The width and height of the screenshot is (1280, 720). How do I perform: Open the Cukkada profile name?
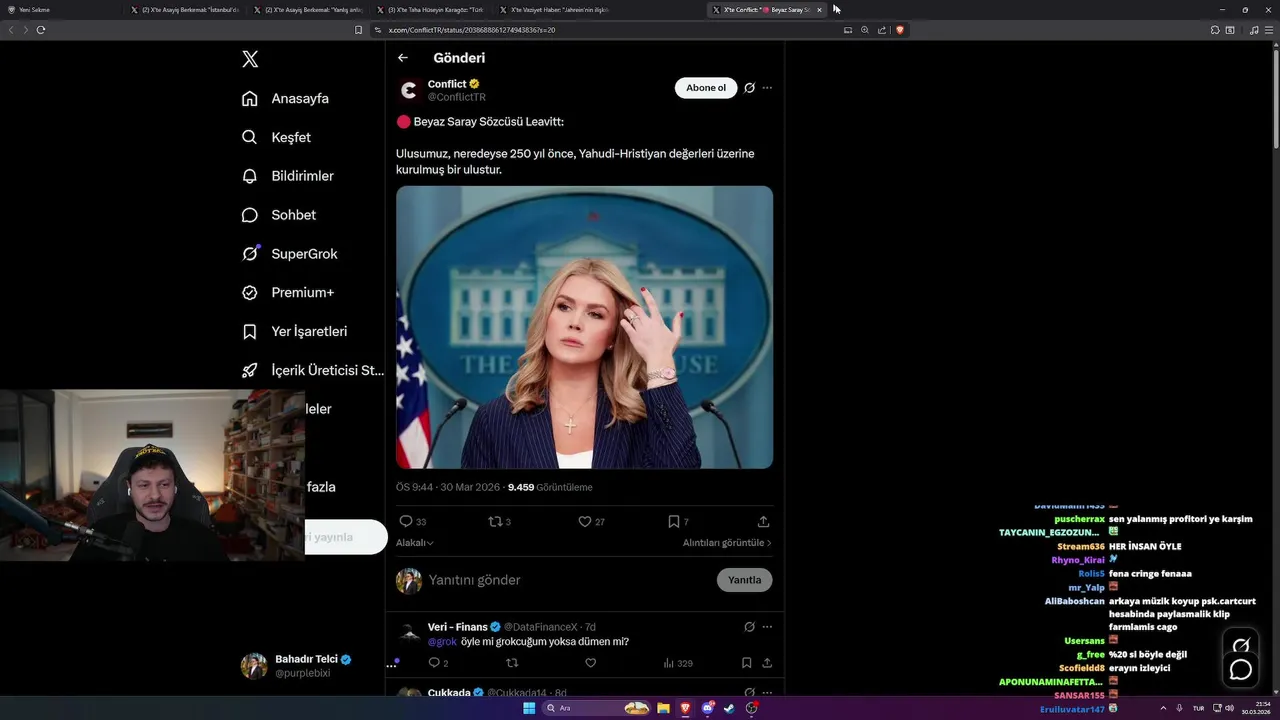click(449, 693)
